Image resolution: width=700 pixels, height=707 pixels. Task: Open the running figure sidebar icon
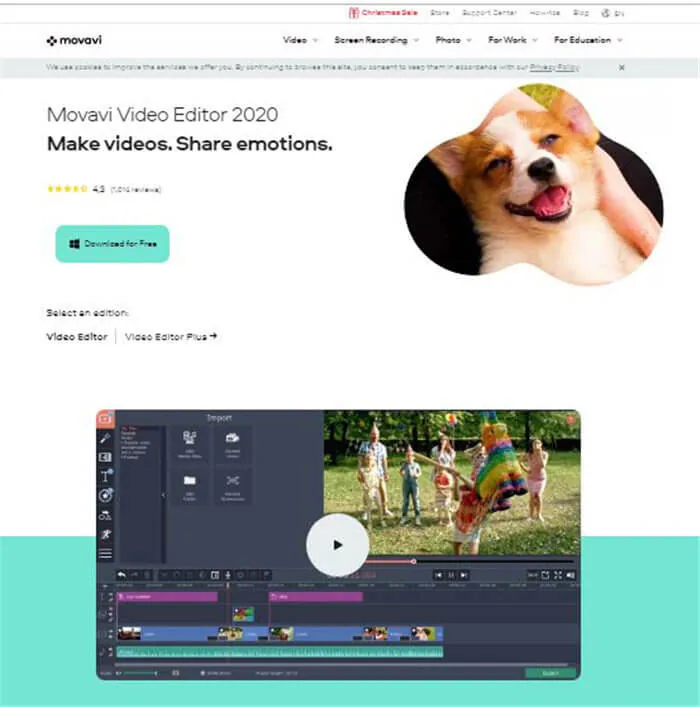tap(106, 534)
